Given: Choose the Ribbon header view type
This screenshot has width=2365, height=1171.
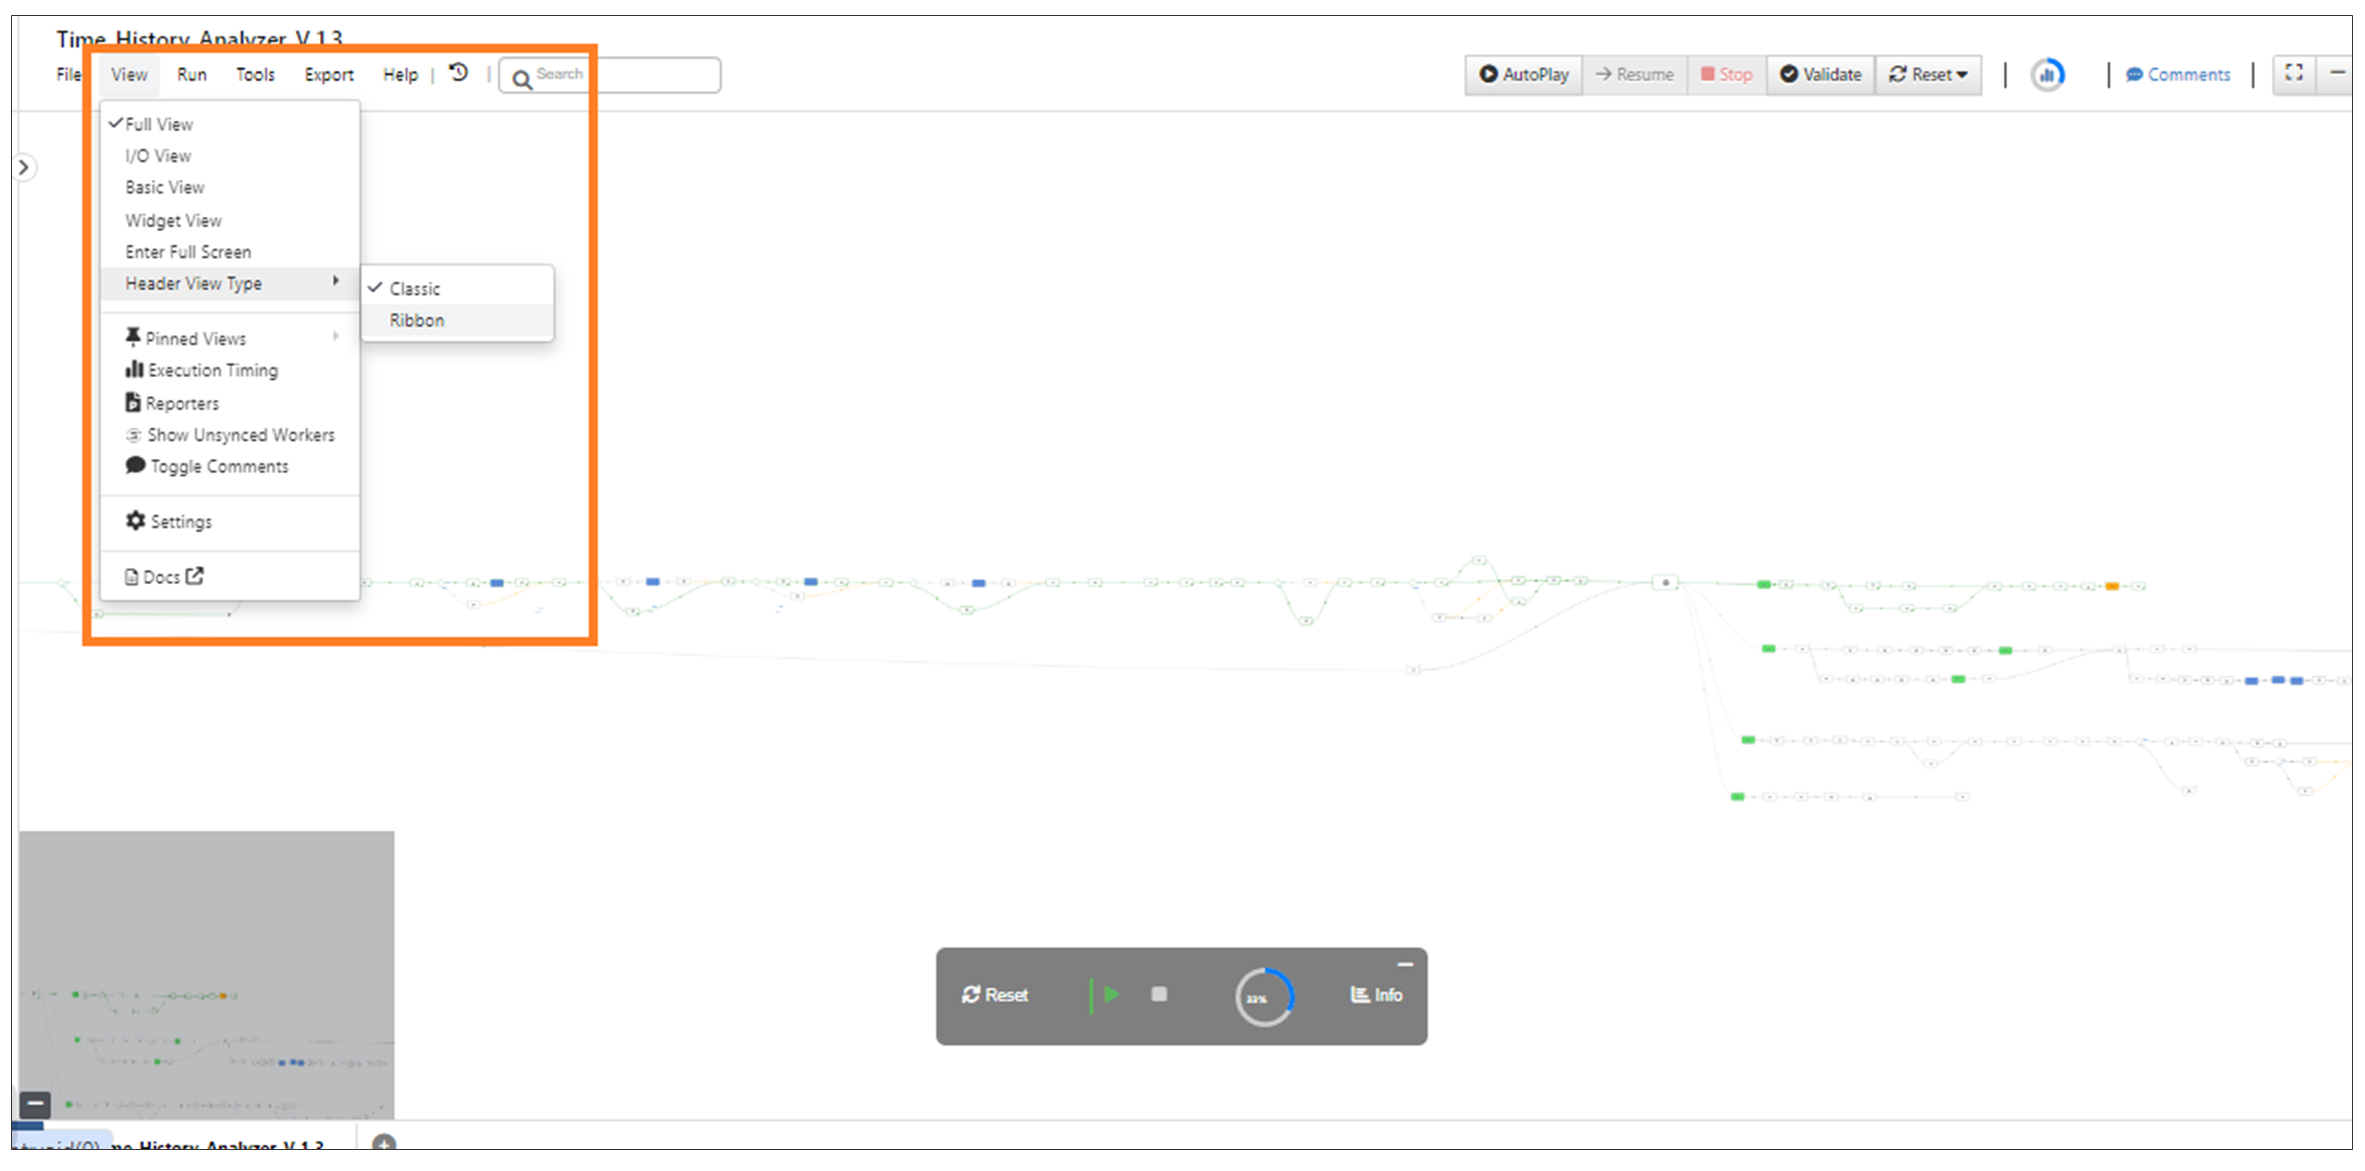Looking at the screenshot, I should point(417,320).
